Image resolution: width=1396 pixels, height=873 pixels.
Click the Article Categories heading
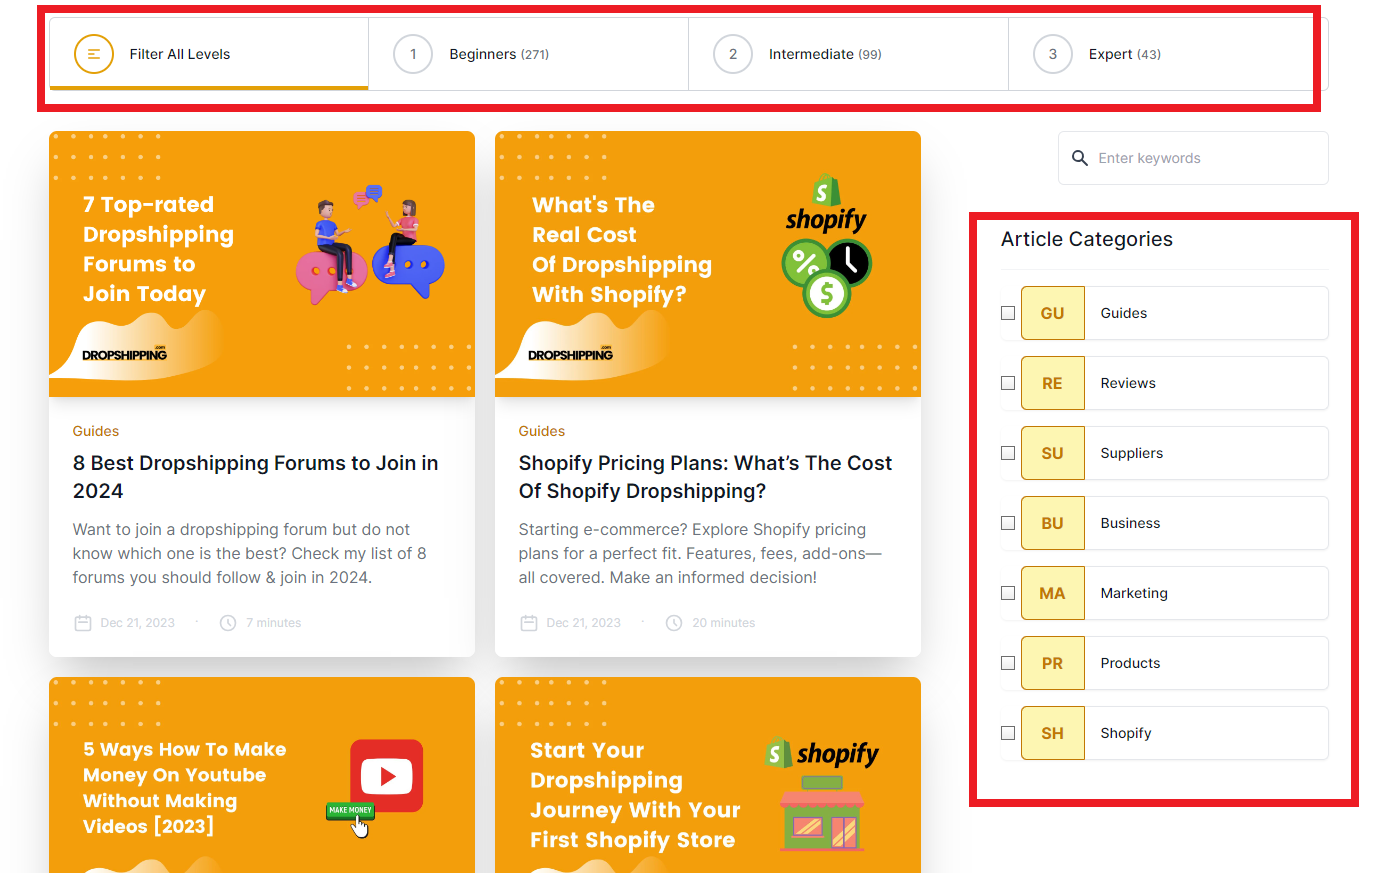click(1087, 239)
